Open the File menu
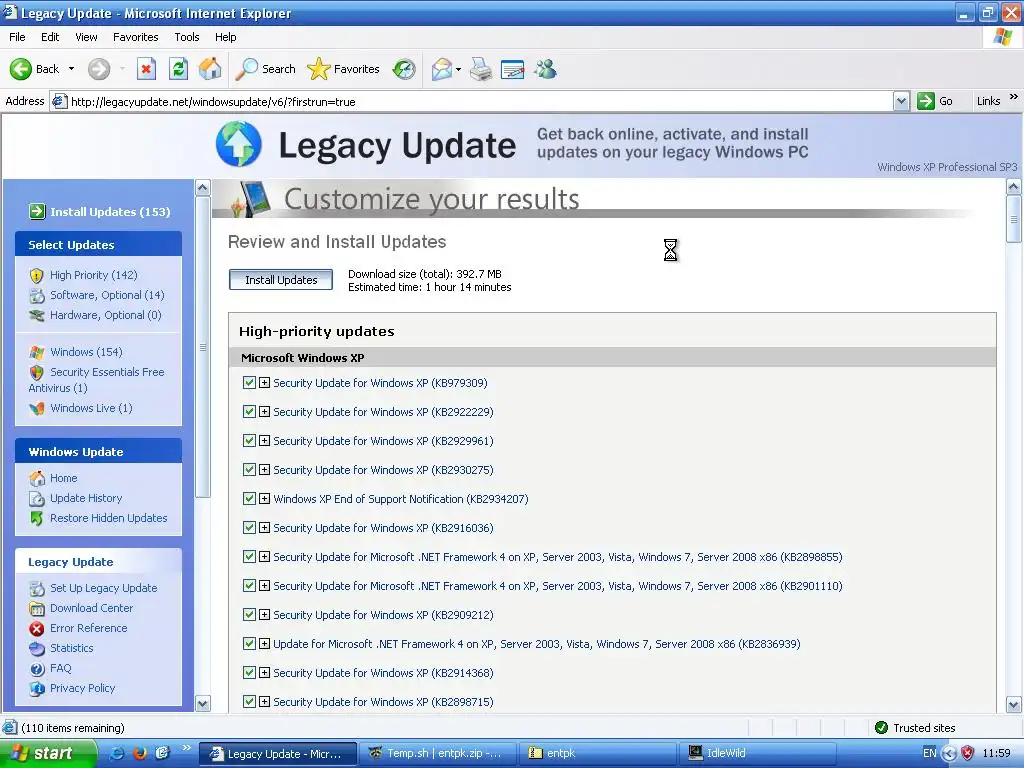 click(17, 37)
